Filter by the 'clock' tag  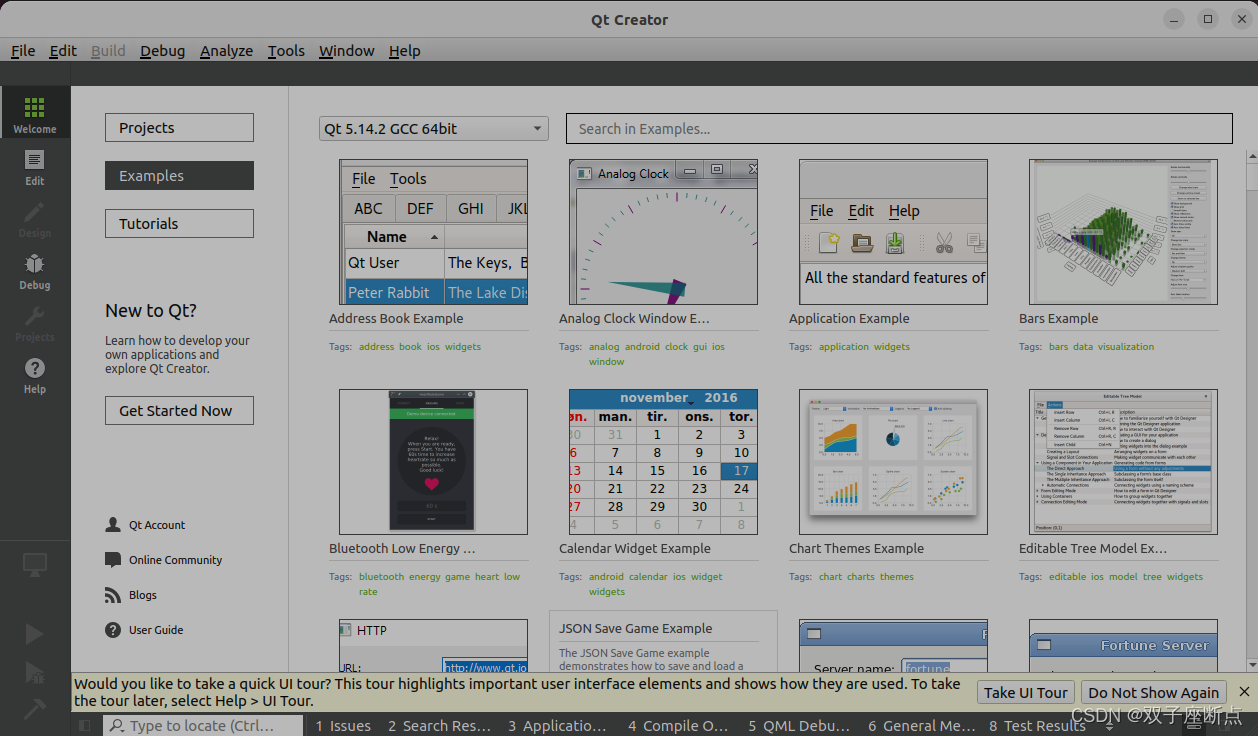click(x=676, y=347)
